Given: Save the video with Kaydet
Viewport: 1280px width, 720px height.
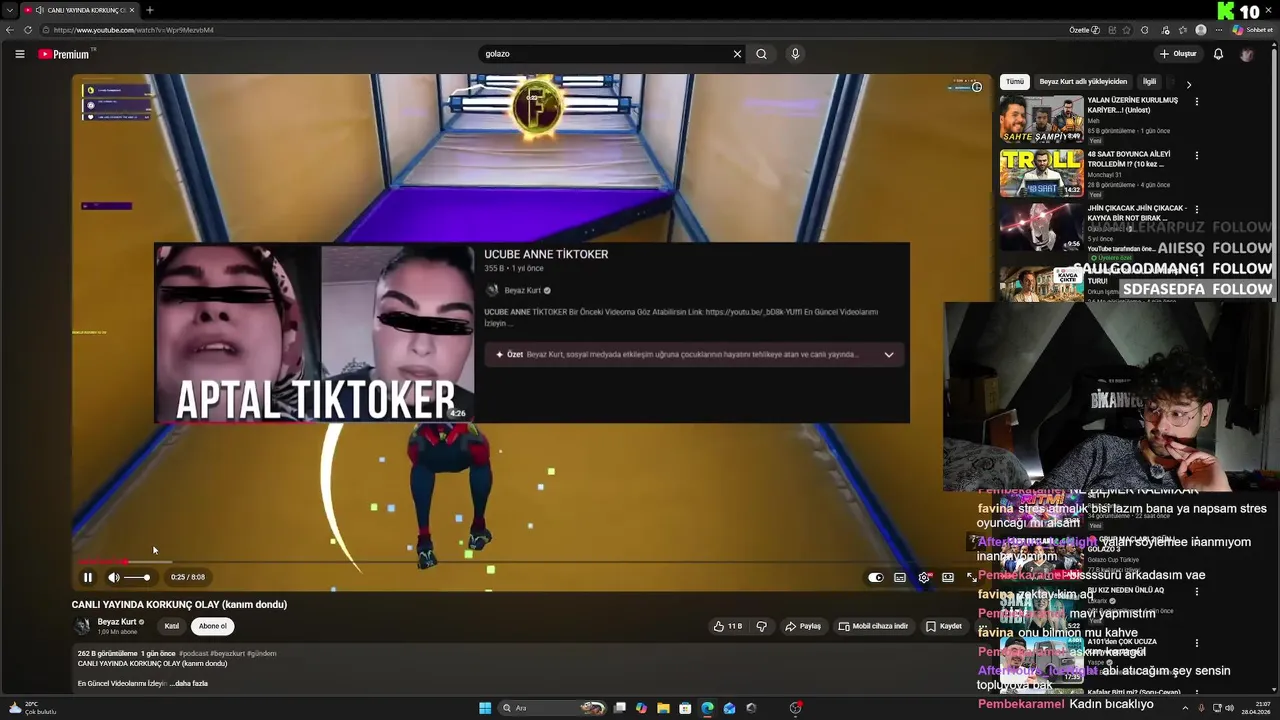Looking at the screenshot, I should pos(944,626).
